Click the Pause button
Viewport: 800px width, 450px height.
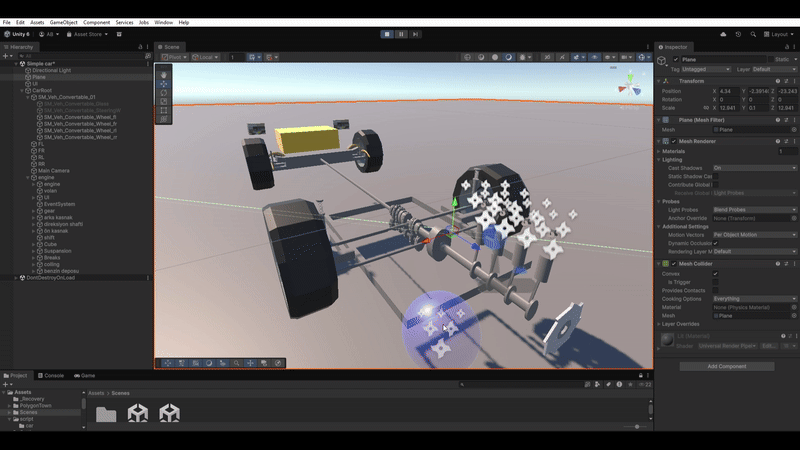click(x=401, y=34)
